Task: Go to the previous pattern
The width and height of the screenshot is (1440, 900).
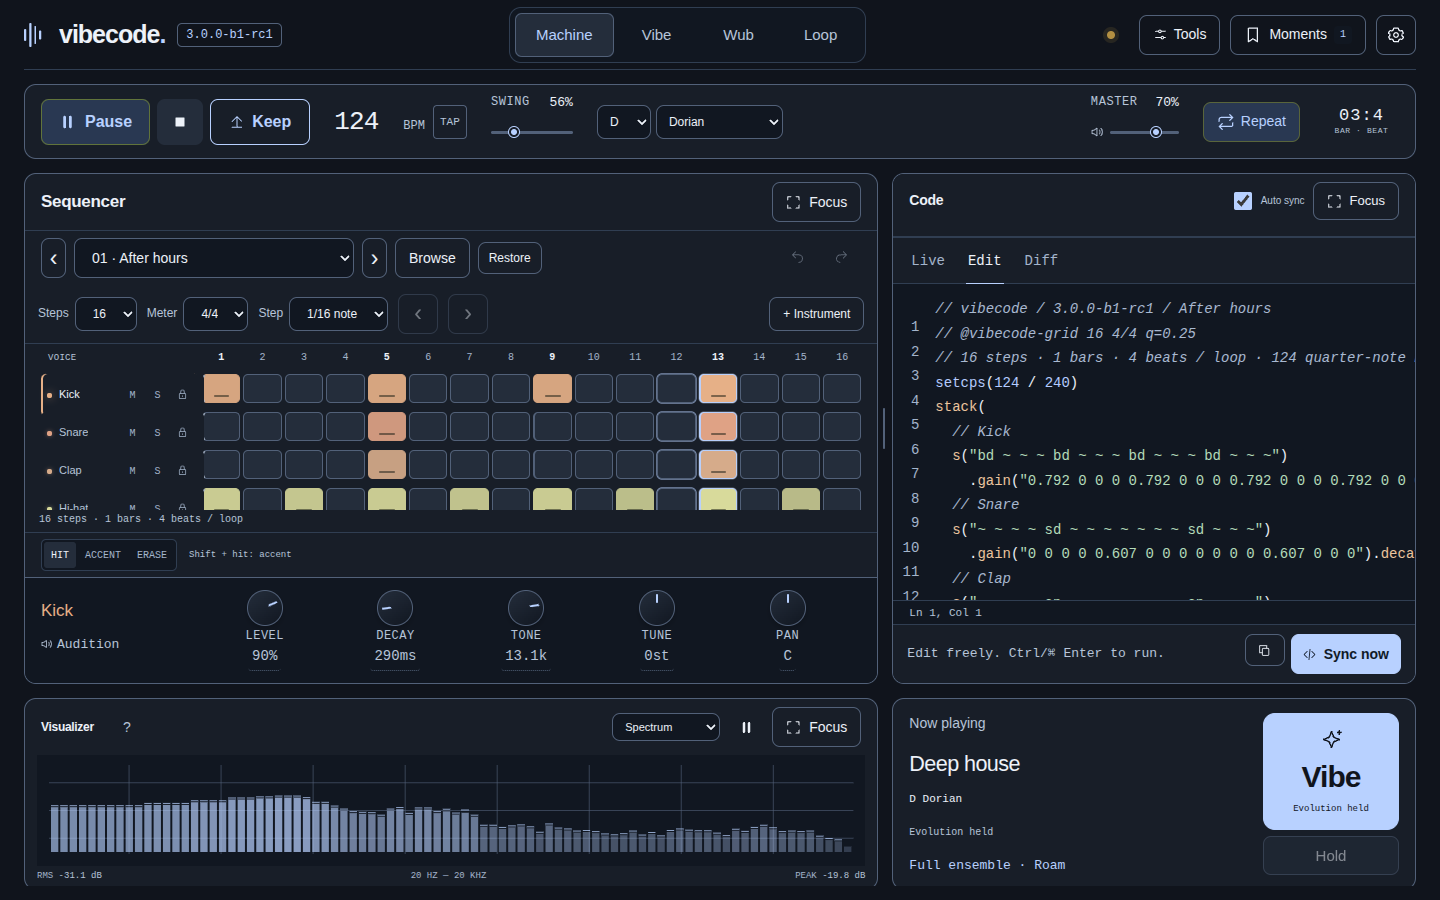Action: click(54, 258)
